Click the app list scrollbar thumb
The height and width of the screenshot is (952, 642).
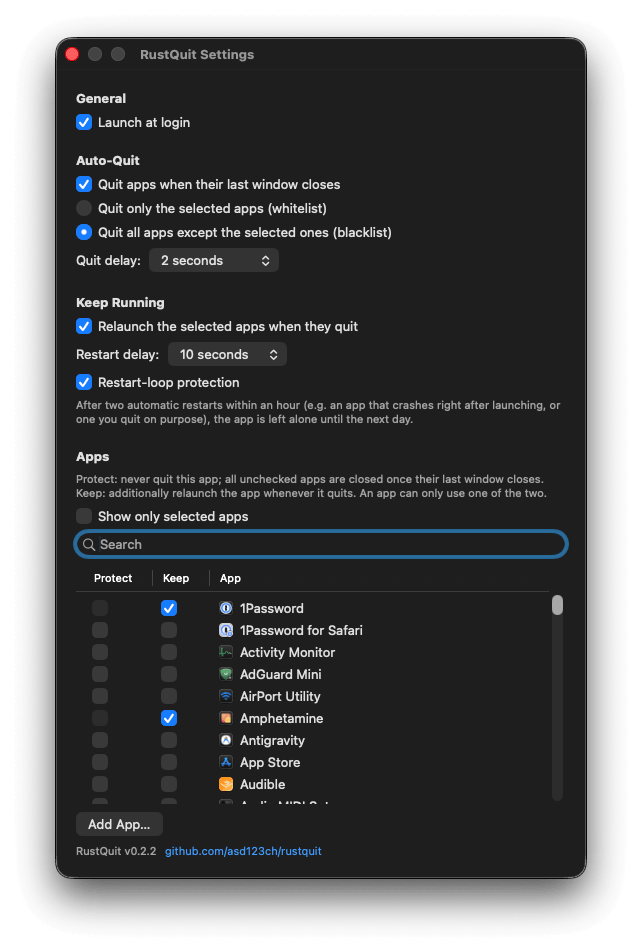(x=557, y=605)
